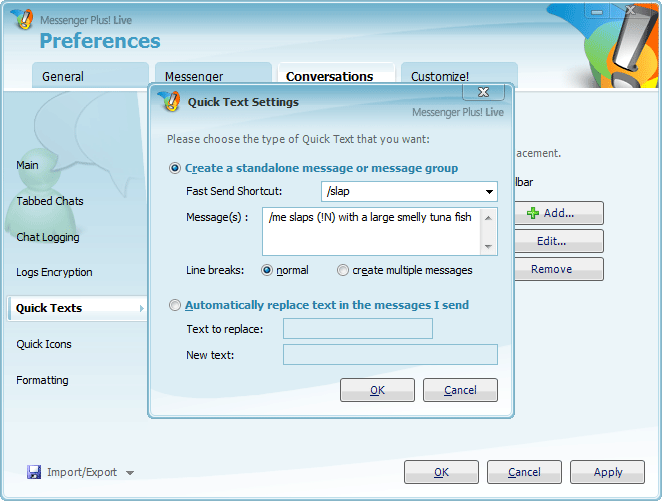This screenshot has width=662, height=501.
Task: Open Chat Logging in the sidebar
Action: tap(47, 237)
